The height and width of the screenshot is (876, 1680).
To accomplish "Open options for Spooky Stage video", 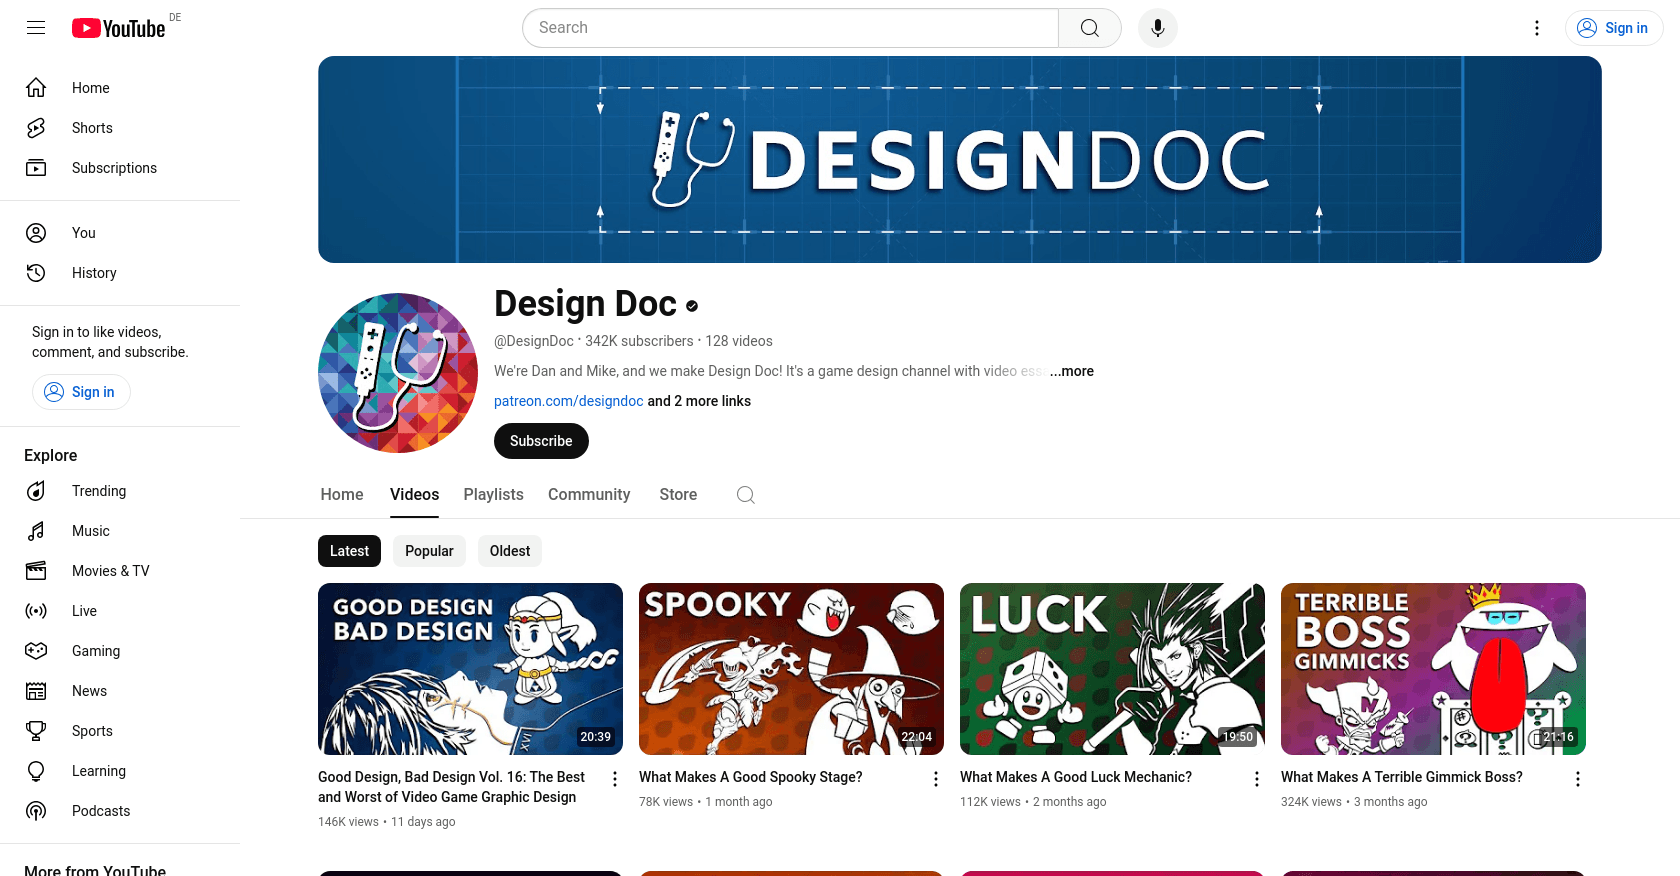I will (x=936, y=779).
